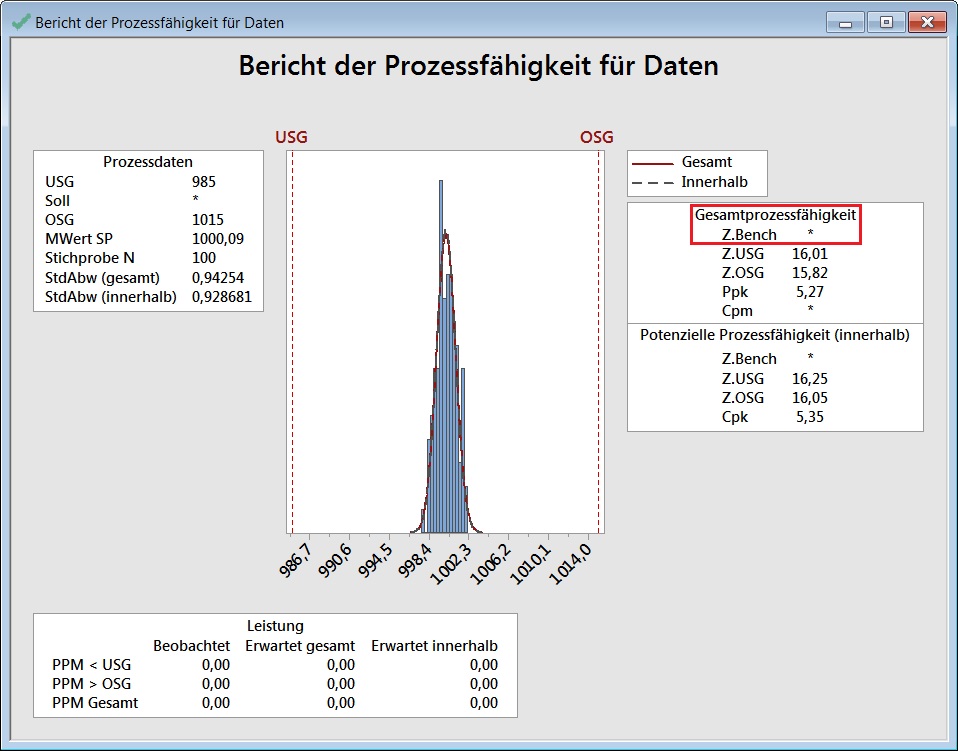Viewport: 958px width, 751px height.
Task: Click the Beobachtet column header
Action: 191,646
